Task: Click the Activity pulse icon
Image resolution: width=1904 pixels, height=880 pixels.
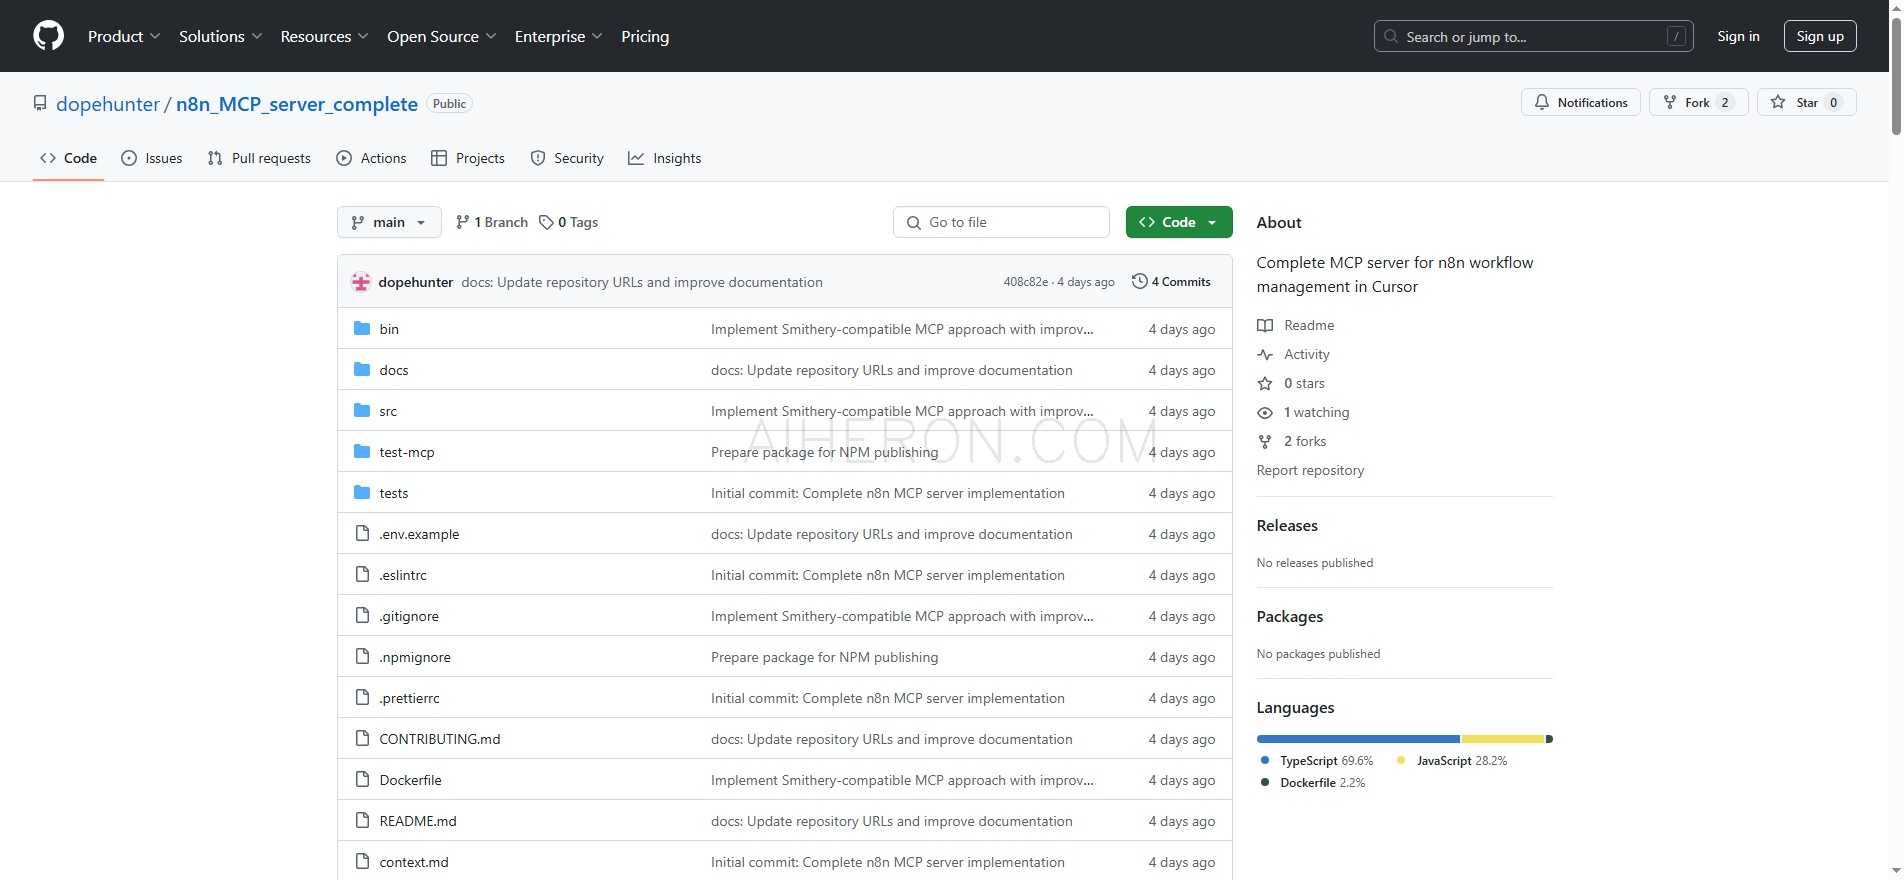Action: pyautogui.click(x=1265, y=354)
